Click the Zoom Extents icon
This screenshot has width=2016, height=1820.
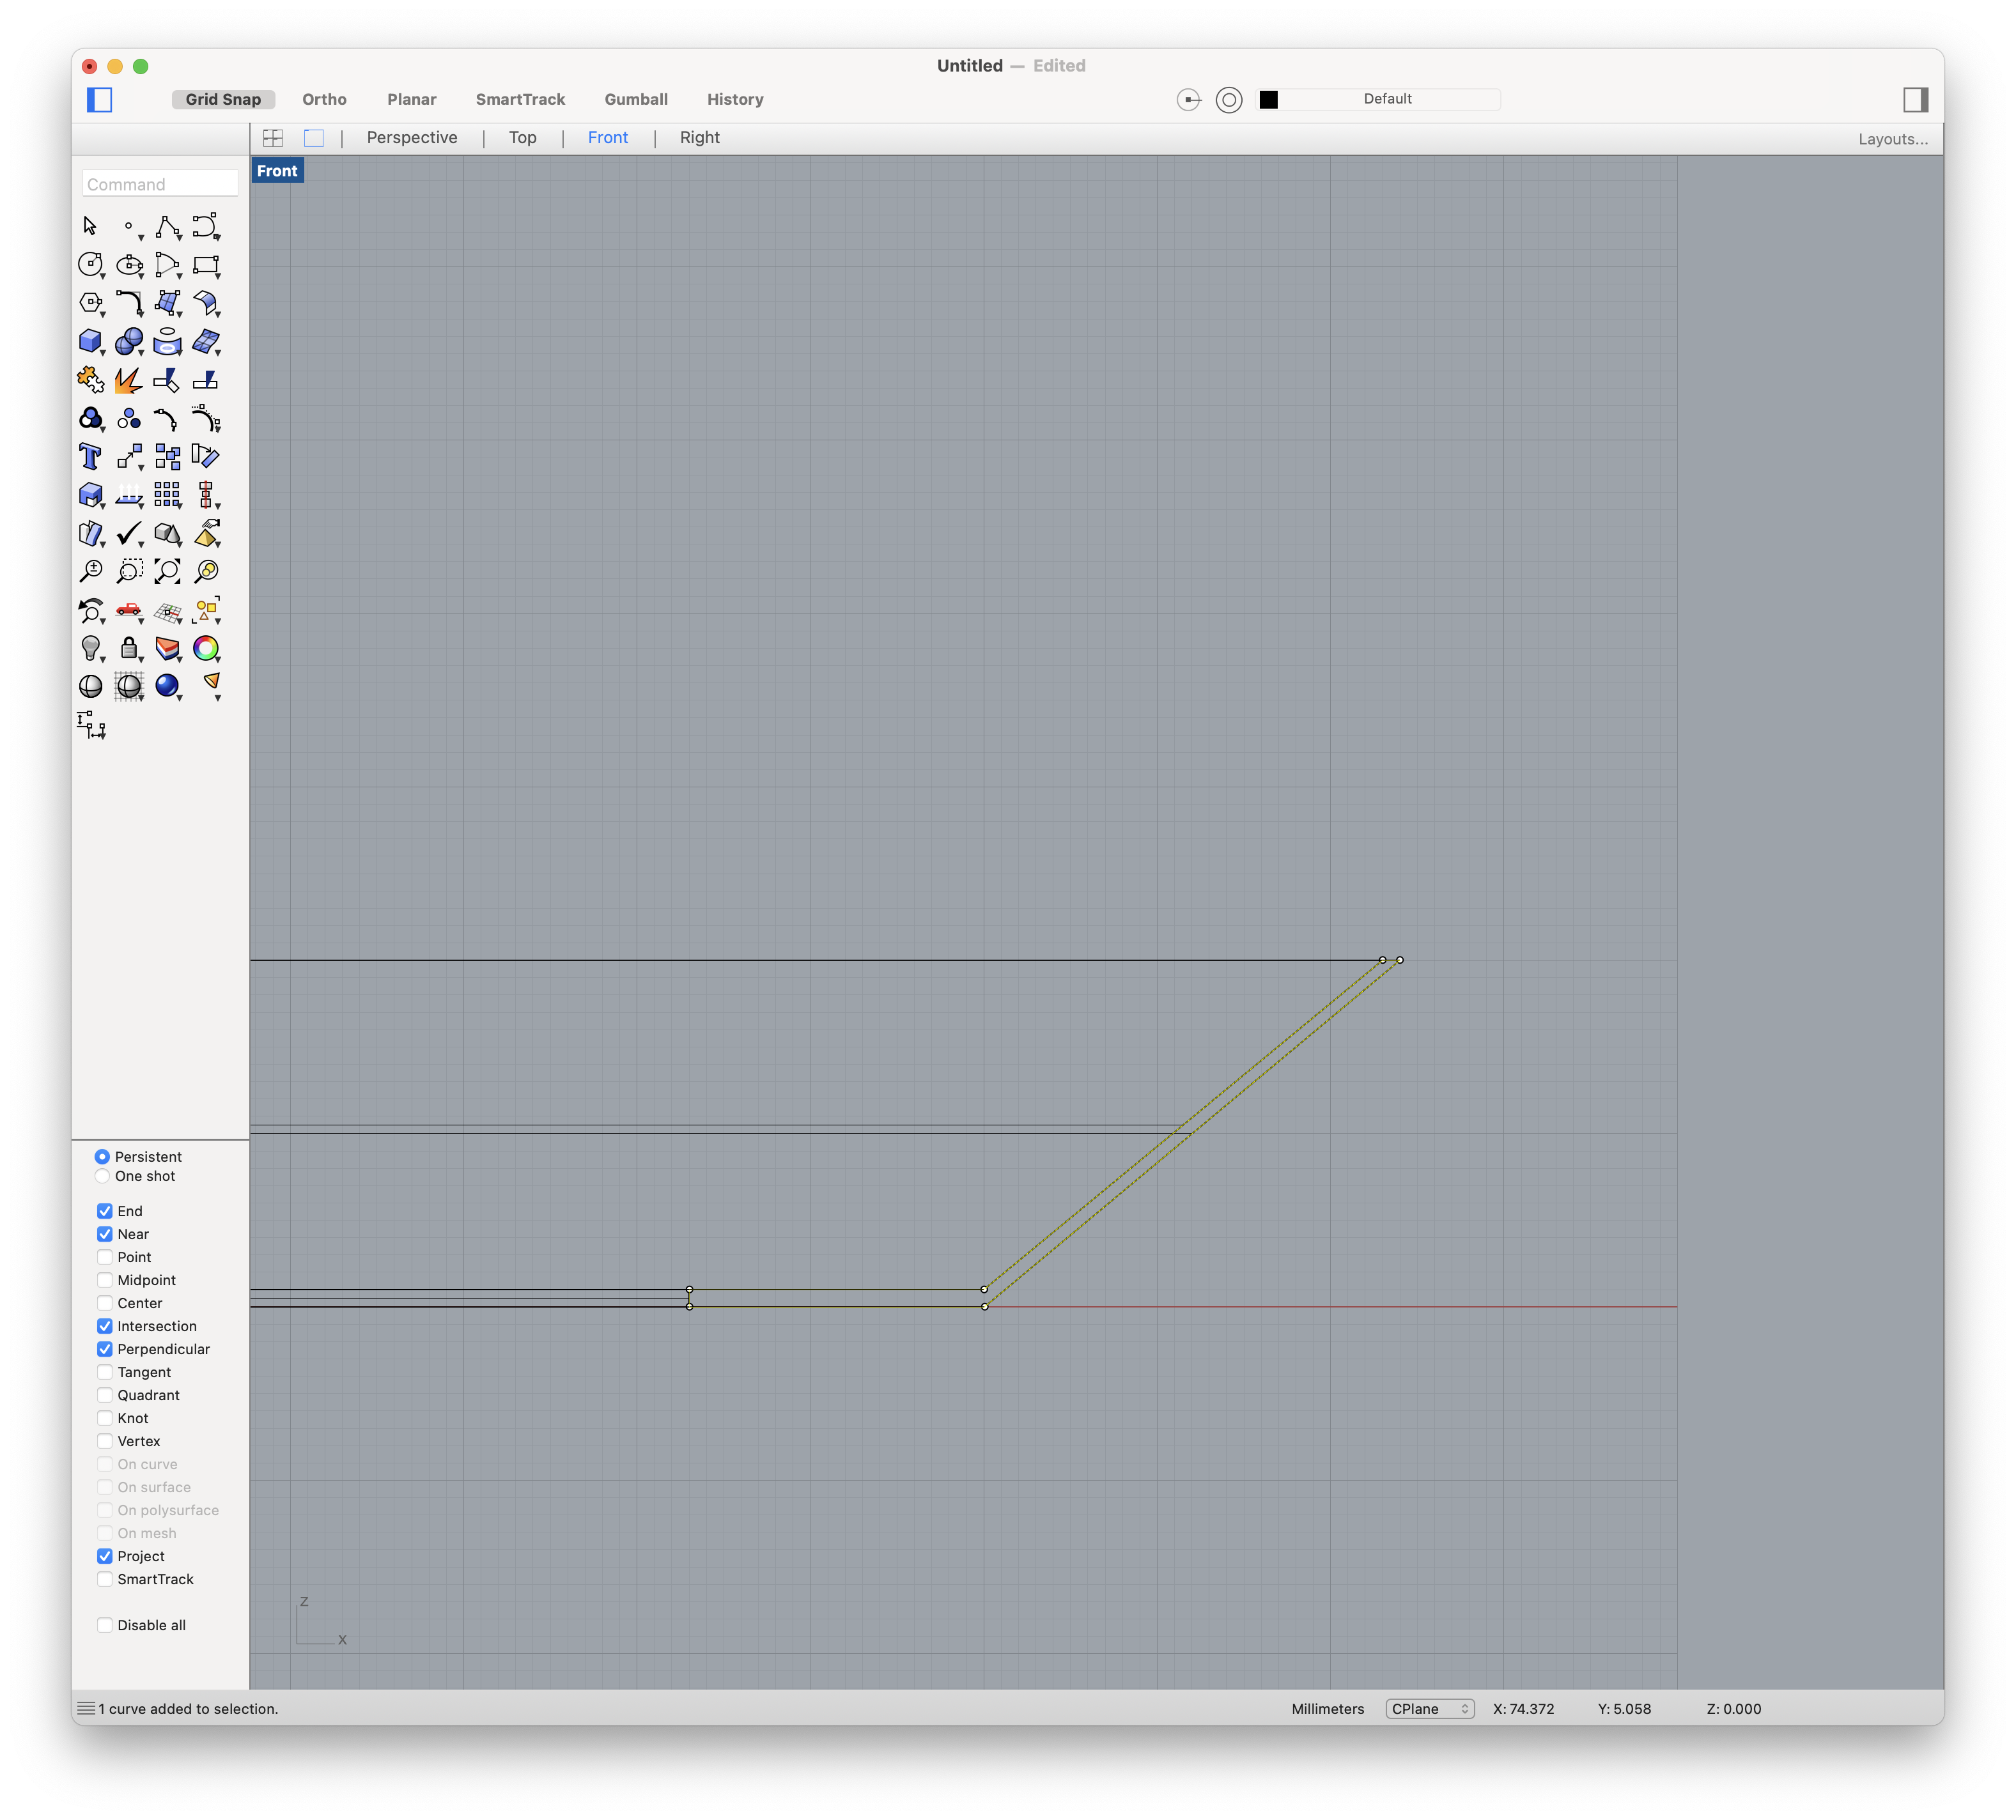[x=167, y=571]
